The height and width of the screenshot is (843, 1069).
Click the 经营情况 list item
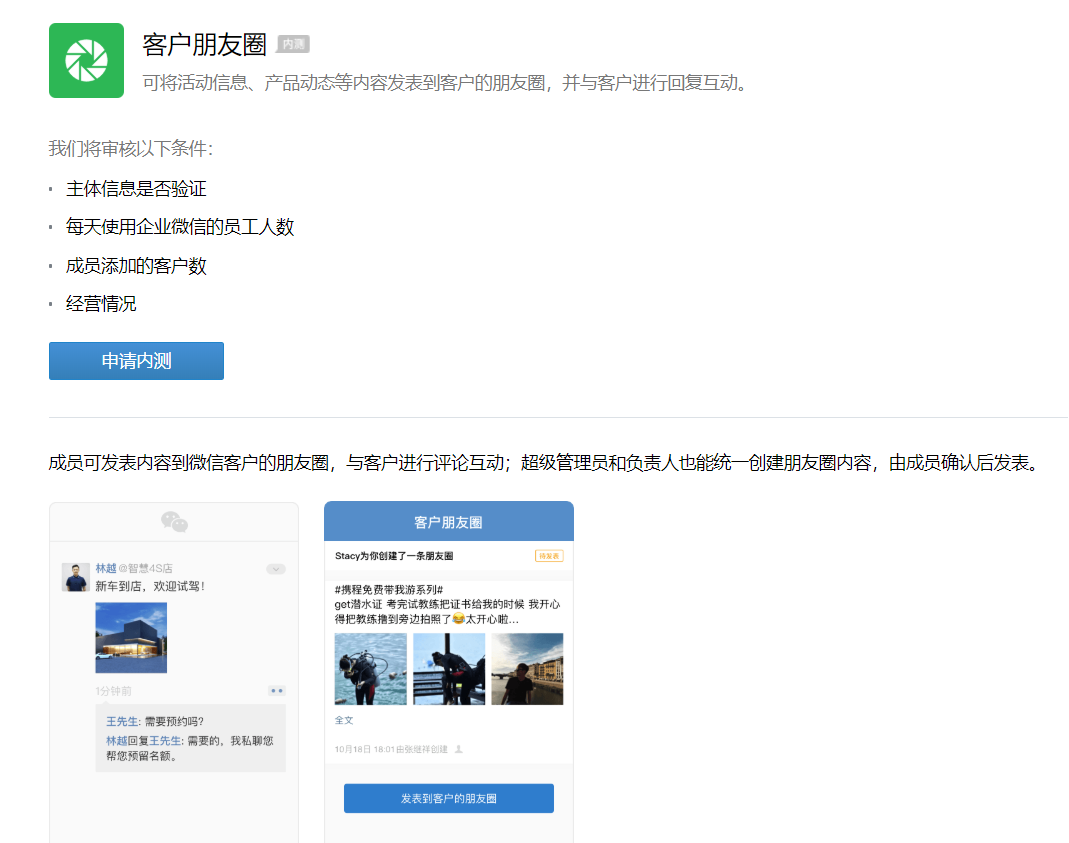(x=101, y=304)
